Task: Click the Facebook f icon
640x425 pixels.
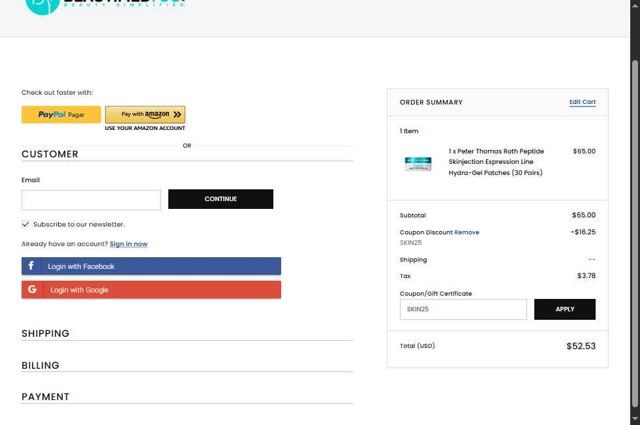Action: (x=31, y=266)
